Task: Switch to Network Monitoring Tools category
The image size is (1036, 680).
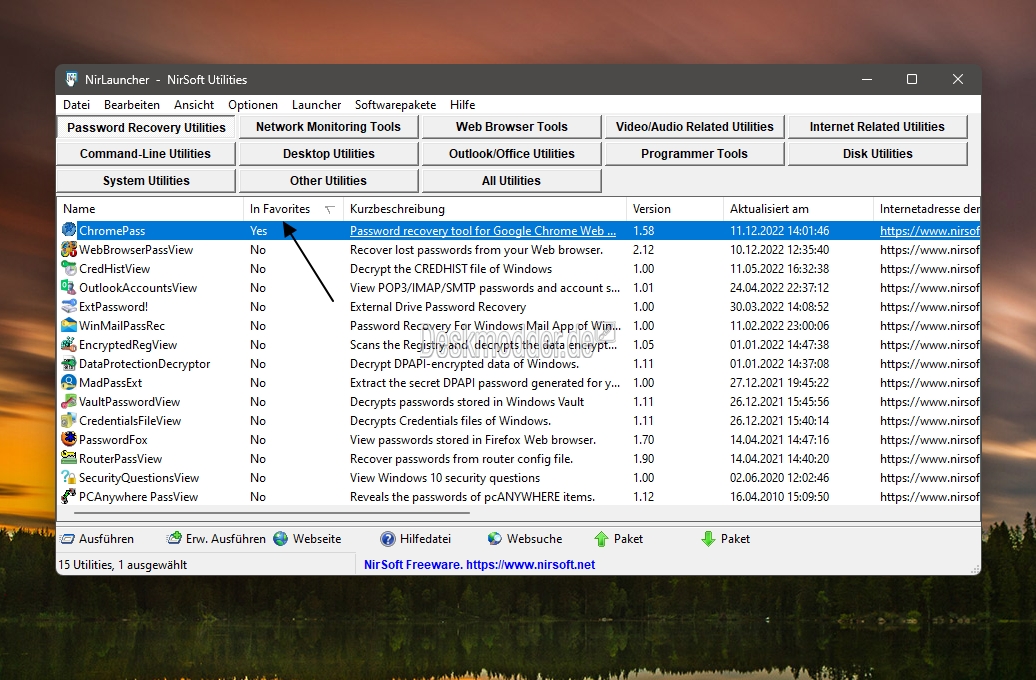Action: 328,127
